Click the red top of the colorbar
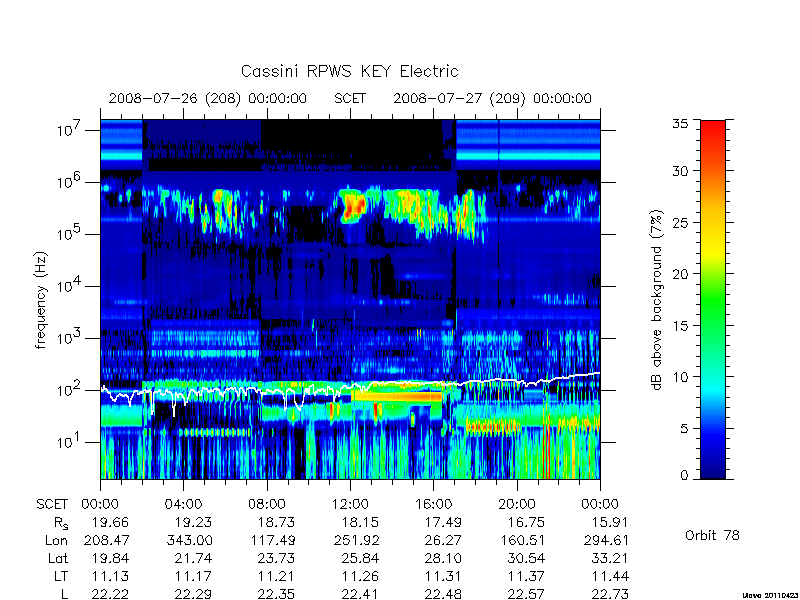The height and width of the screenshot is (600, 800). pos(713,133)
